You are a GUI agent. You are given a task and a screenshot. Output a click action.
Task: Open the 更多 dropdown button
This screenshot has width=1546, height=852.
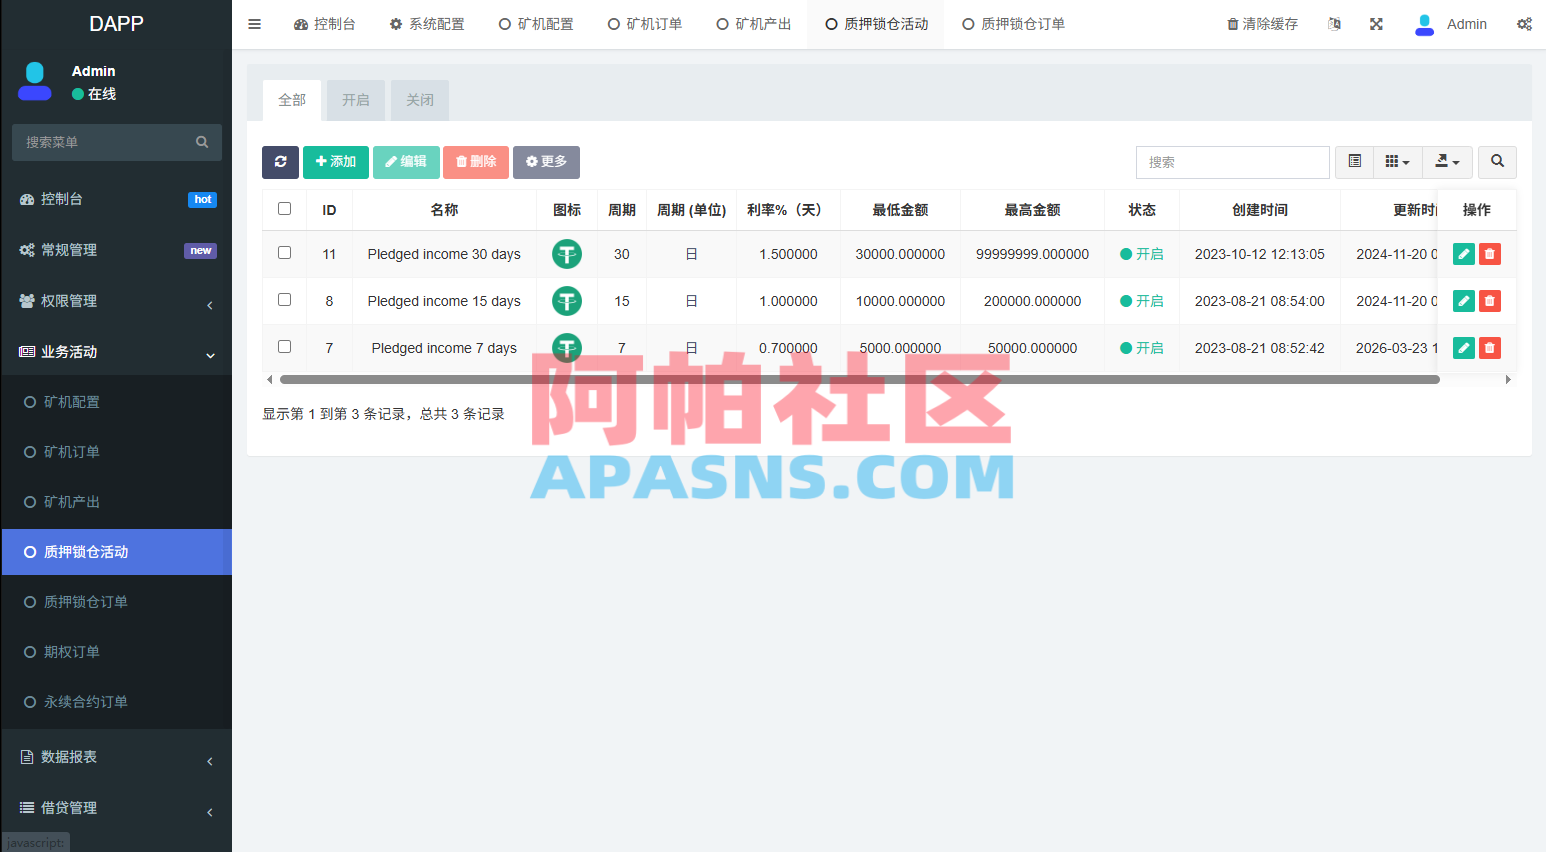coord(546,162)
